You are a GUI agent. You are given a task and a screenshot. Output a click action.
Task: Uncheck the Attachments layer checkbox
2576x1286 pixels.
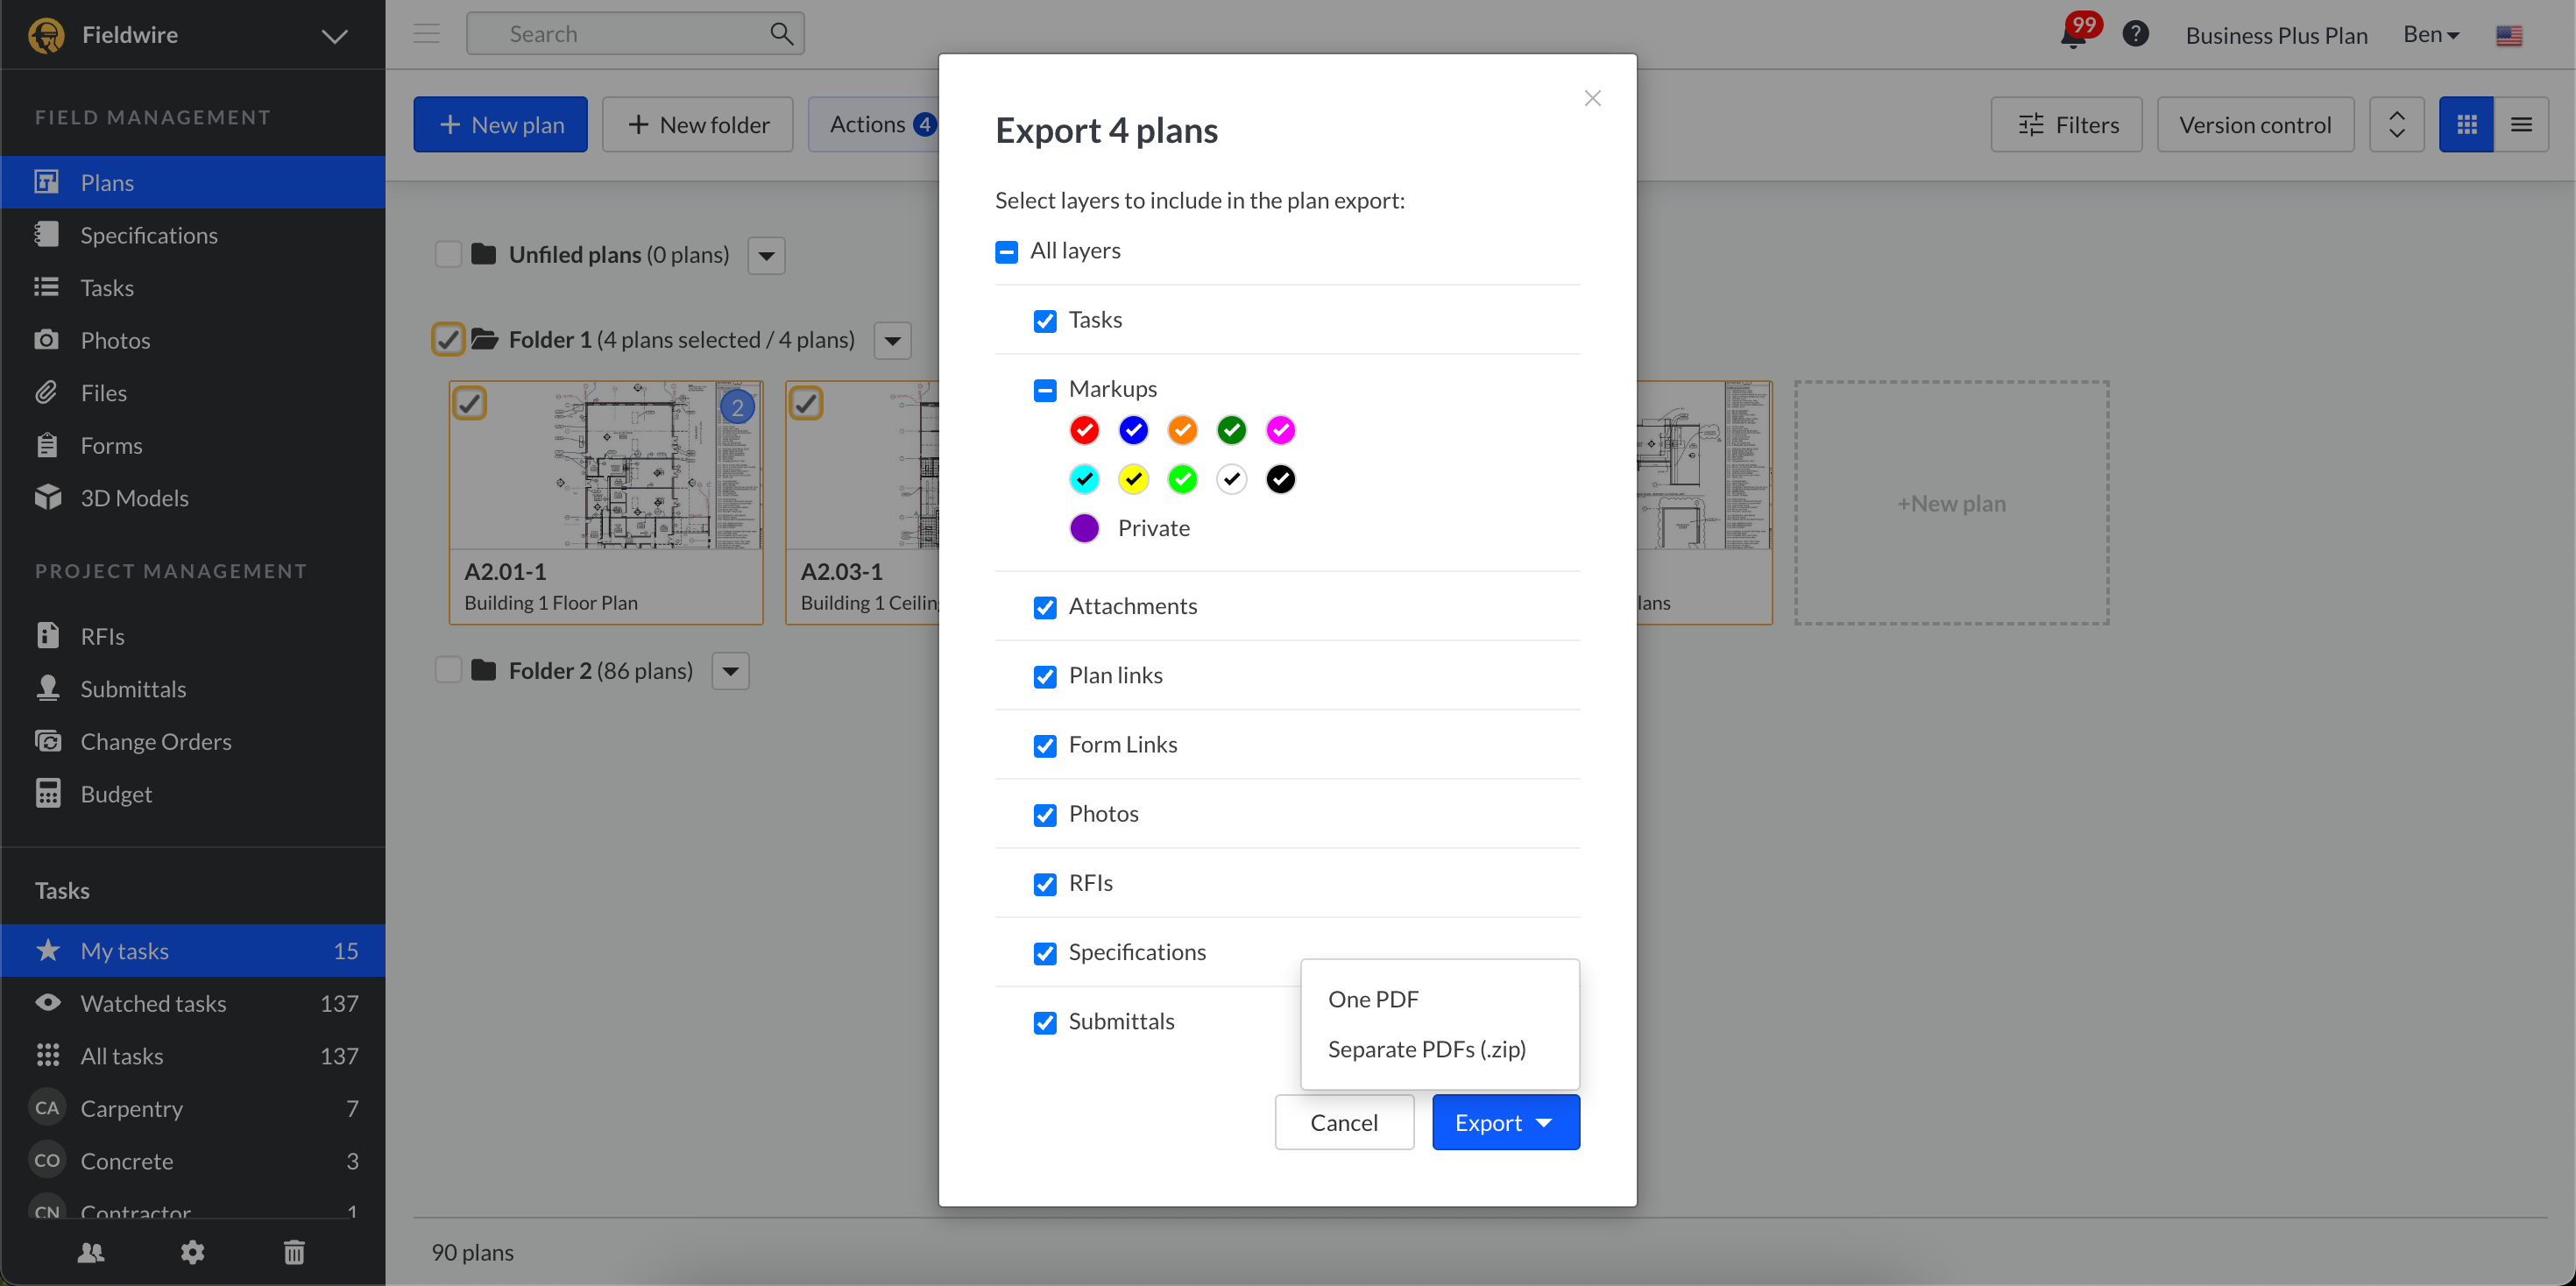1045,607
